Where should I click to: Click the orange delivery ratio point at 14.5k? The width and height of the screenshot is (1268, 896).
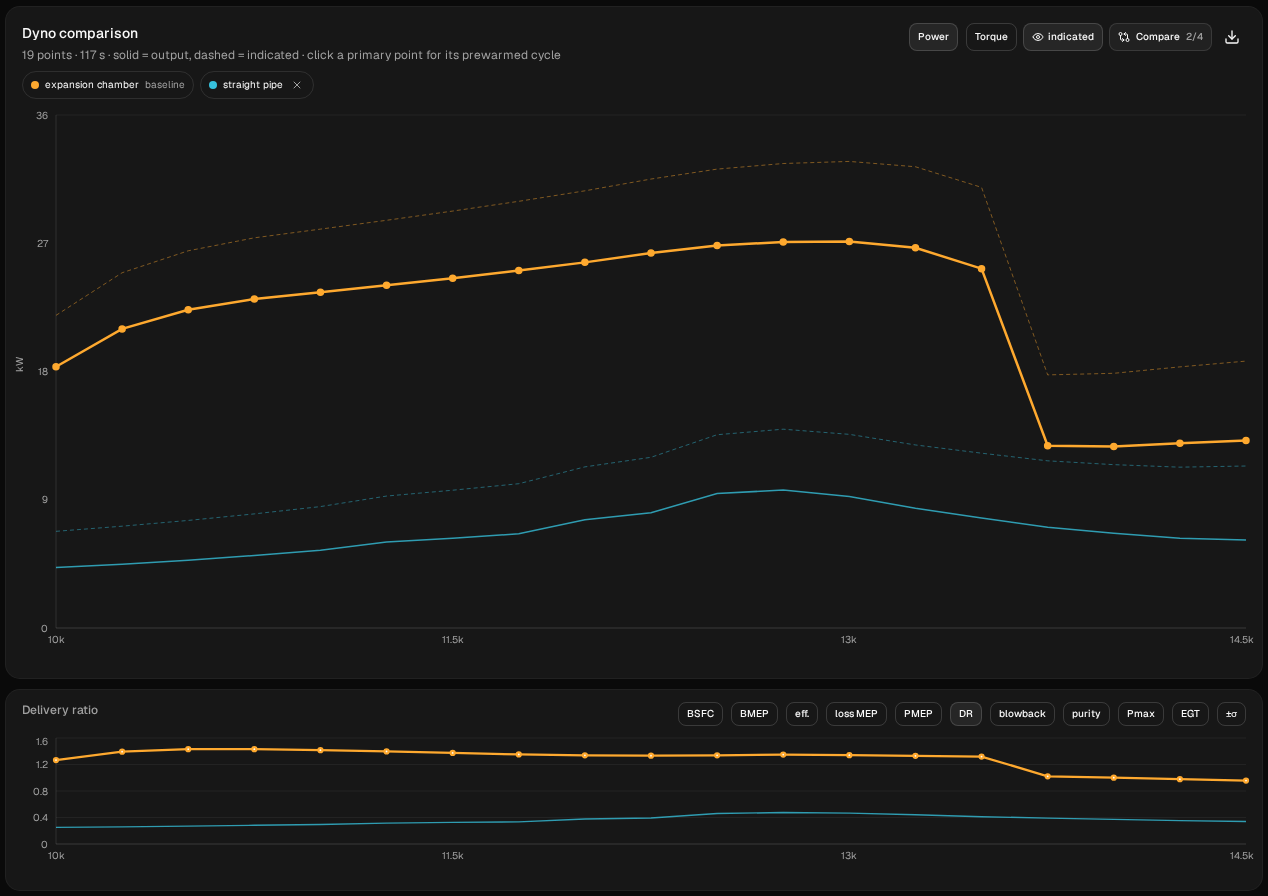pyautogui.click(x=1245, y=781)
